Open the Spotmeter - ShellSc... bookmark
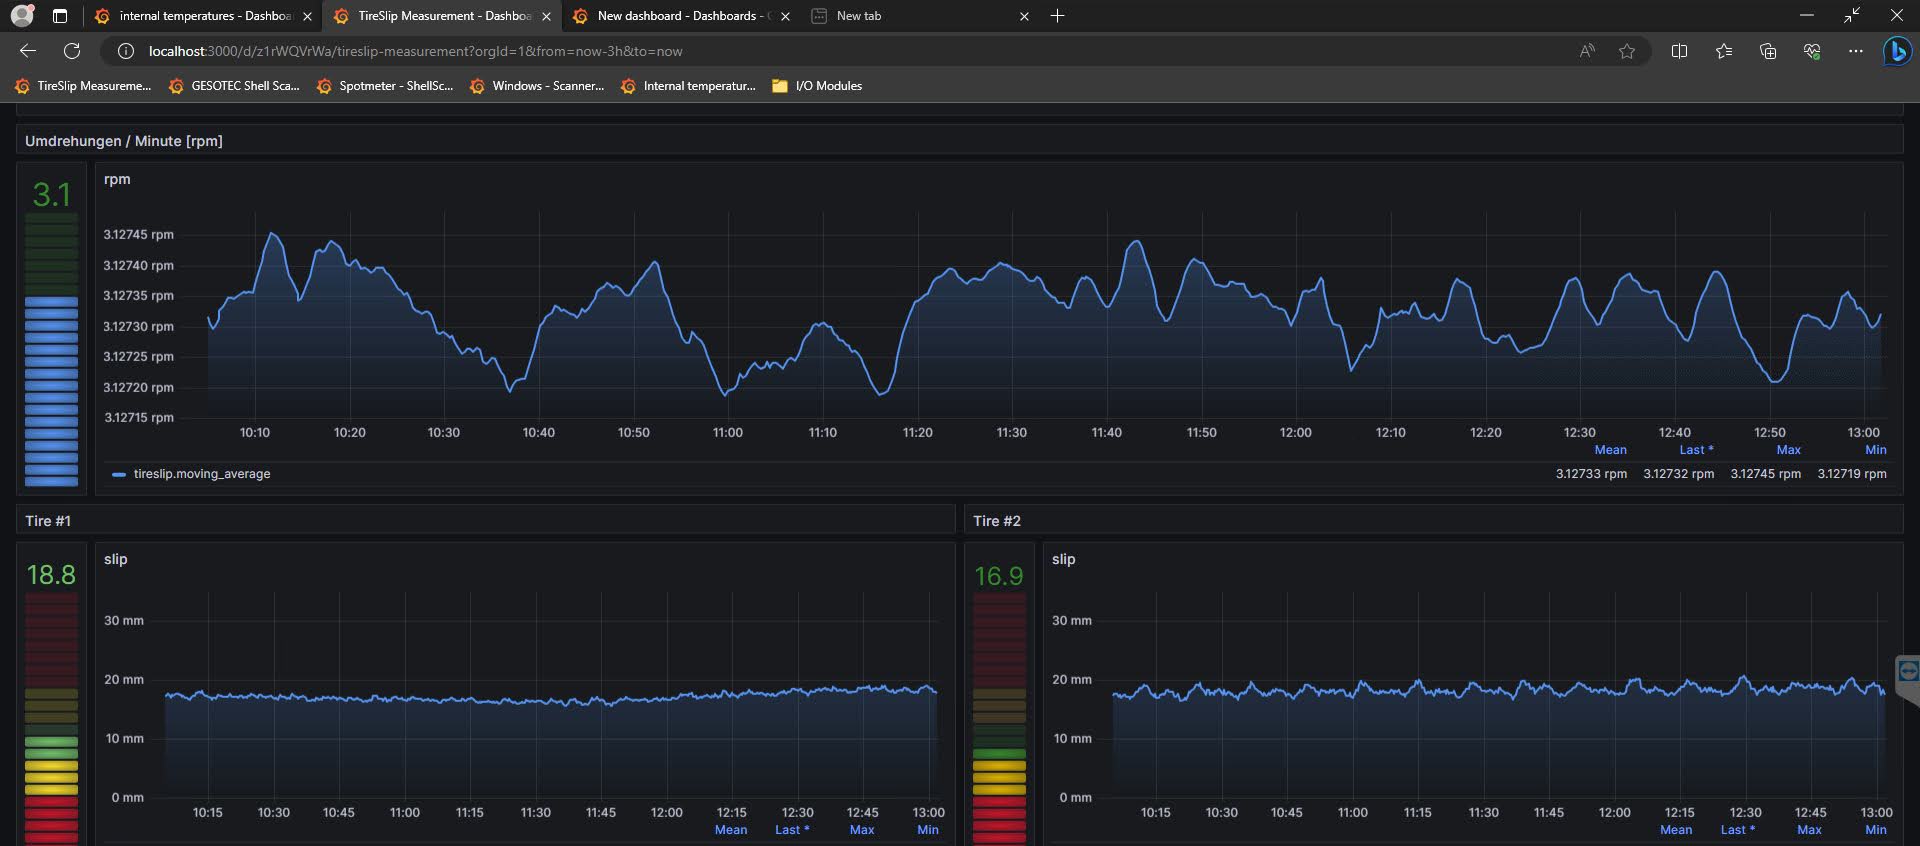Screen dimensions: 1920x846 [x=395, y=86]
